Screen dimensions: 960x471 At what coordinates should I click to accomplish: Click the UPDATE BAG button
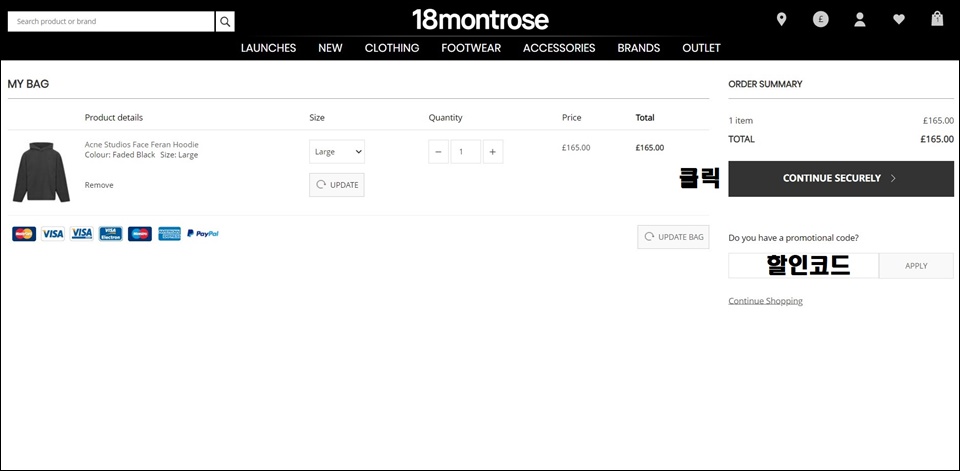coord(673,237)
